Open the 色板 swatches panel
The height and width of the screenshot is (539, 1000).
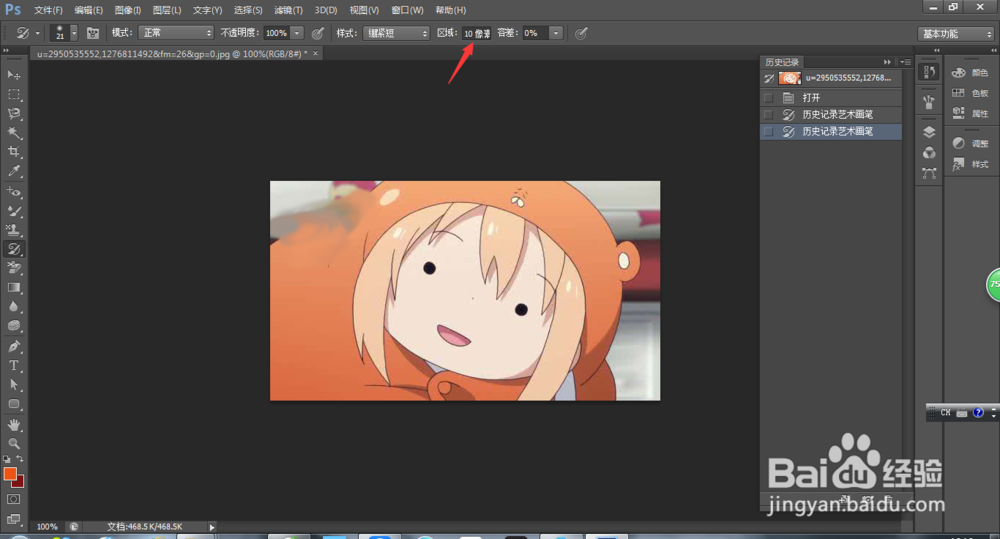point(971,93)
